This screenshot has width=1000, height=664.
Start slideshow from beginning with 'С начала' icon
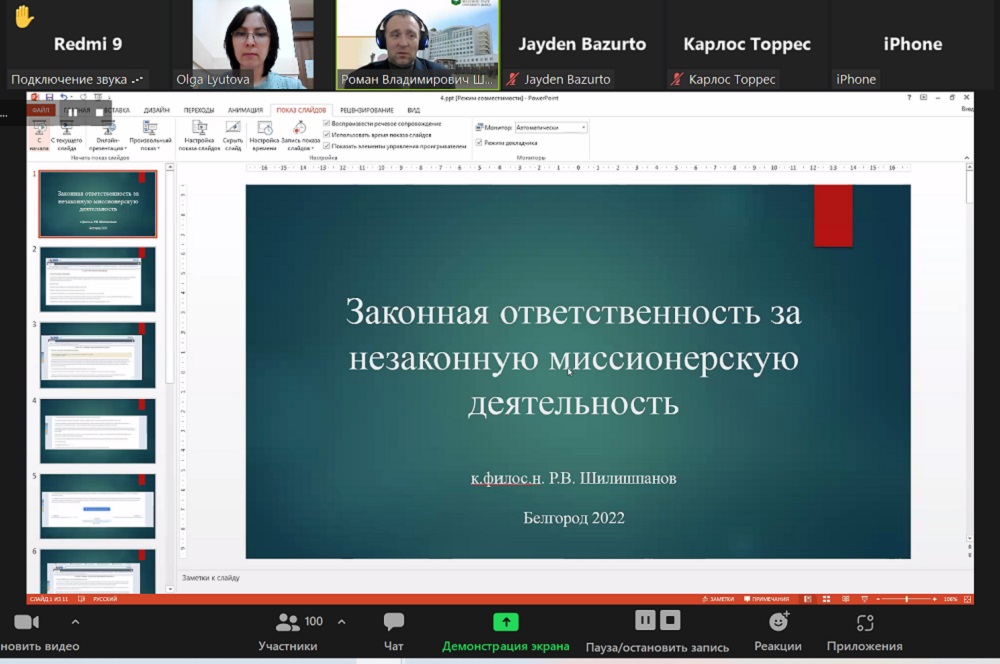[39, 132]
